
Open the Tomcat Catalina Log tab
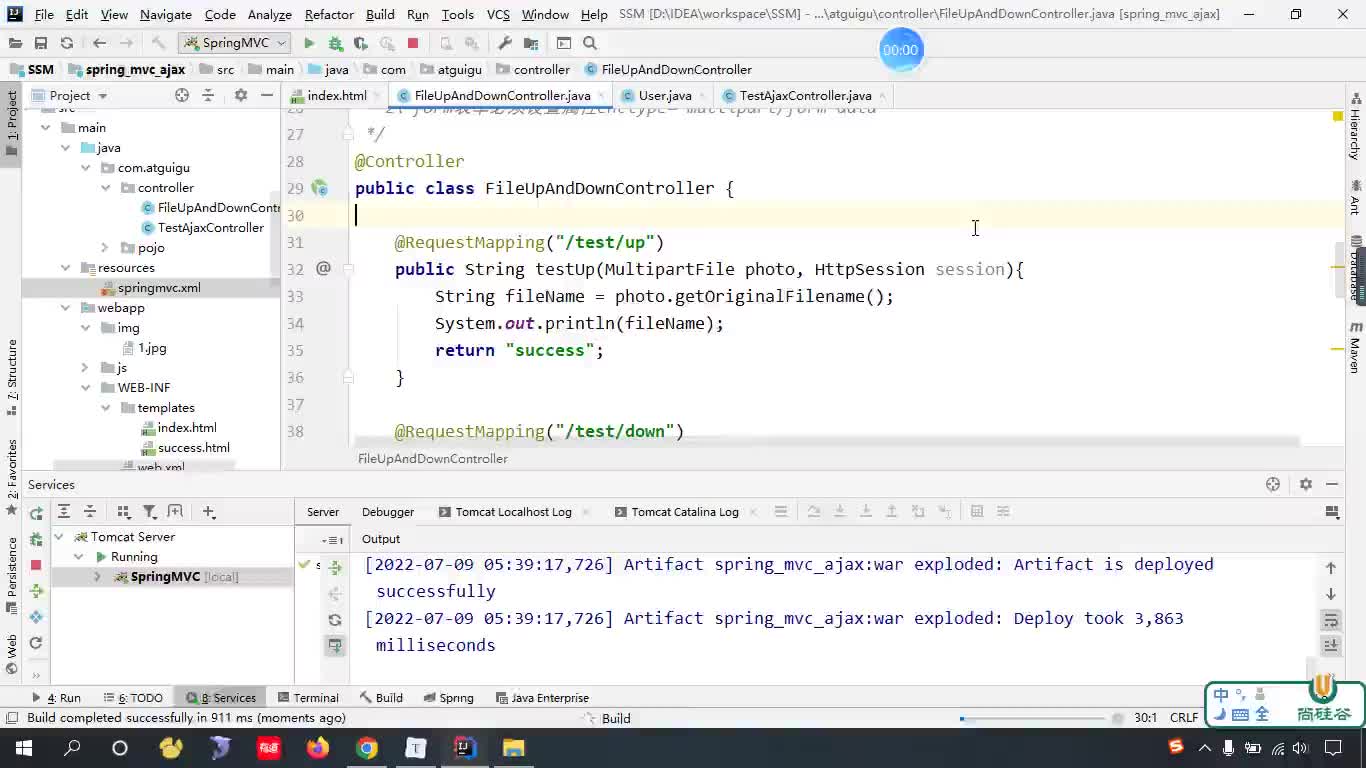[x=685, y=511]
